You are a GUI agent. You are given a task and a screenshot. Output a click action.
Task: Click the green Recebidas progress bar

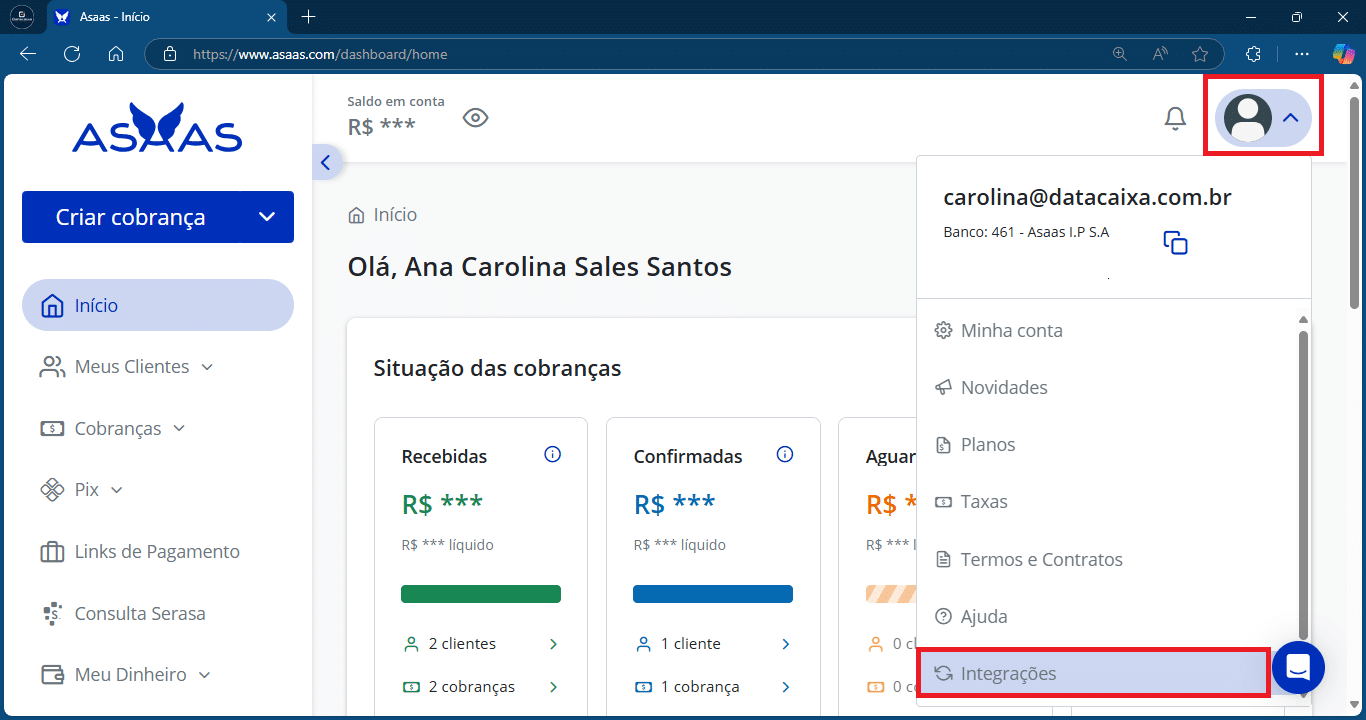pyautogui.click(x=480, y=593)
